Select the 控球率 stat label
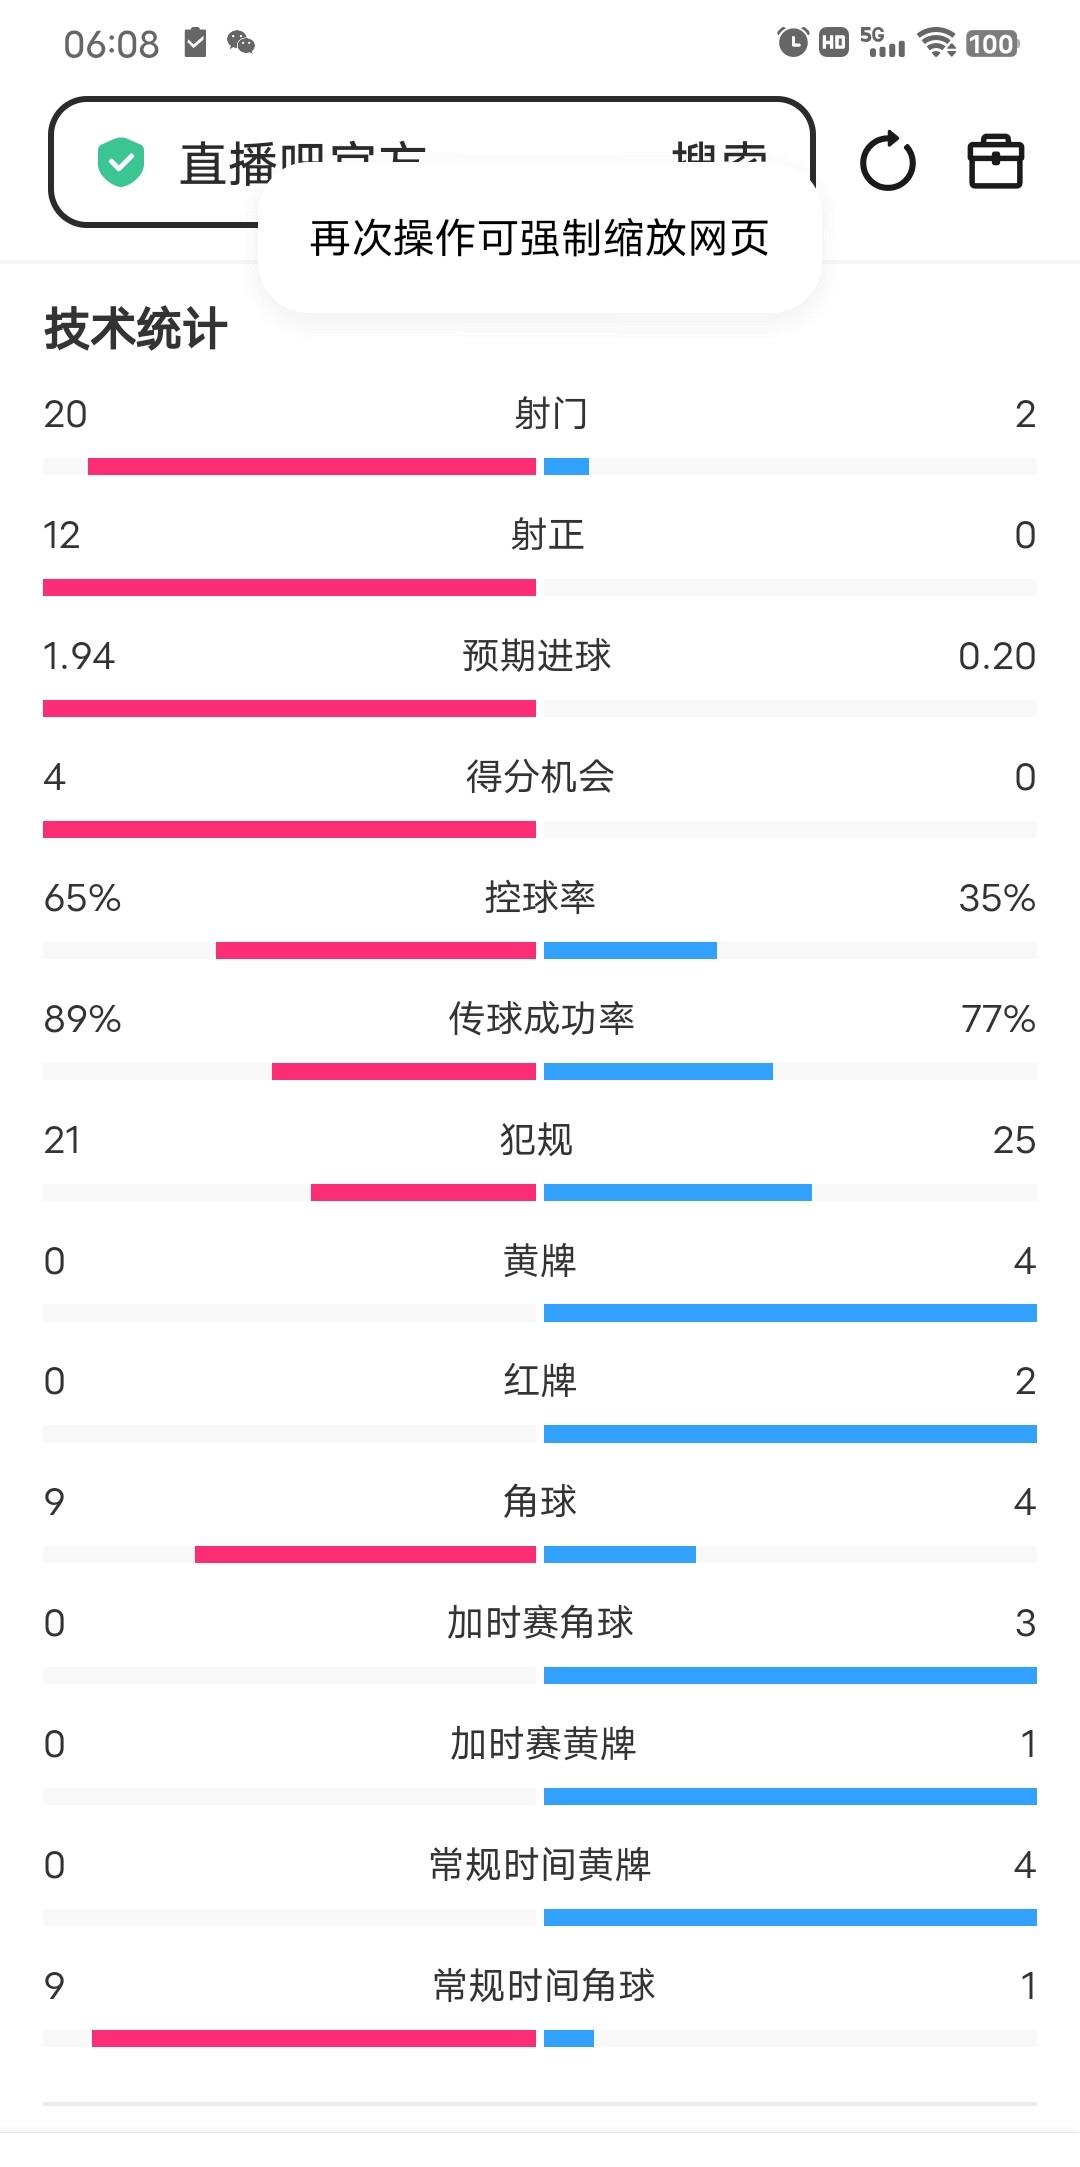 point(540,897)
